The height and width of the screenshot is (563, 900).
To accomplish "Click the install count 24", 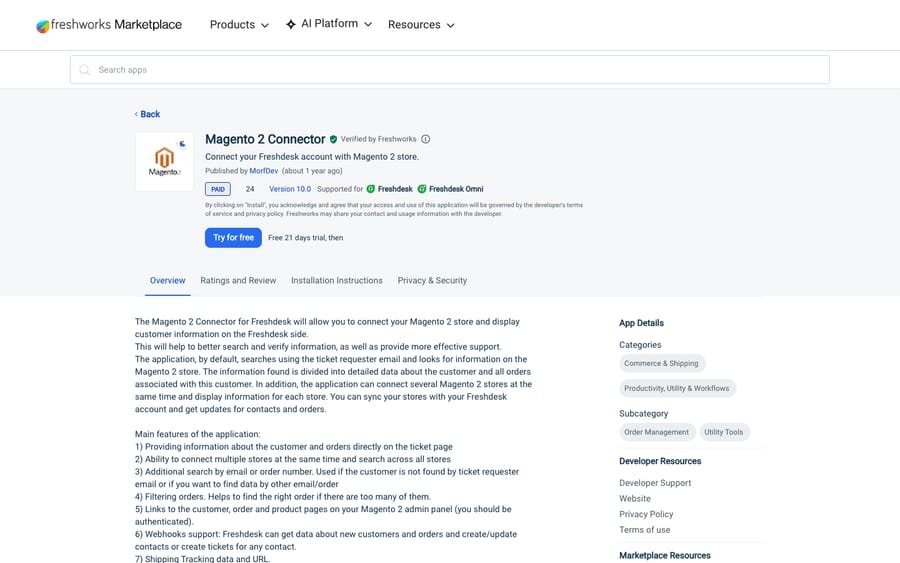I will point(250,189).
